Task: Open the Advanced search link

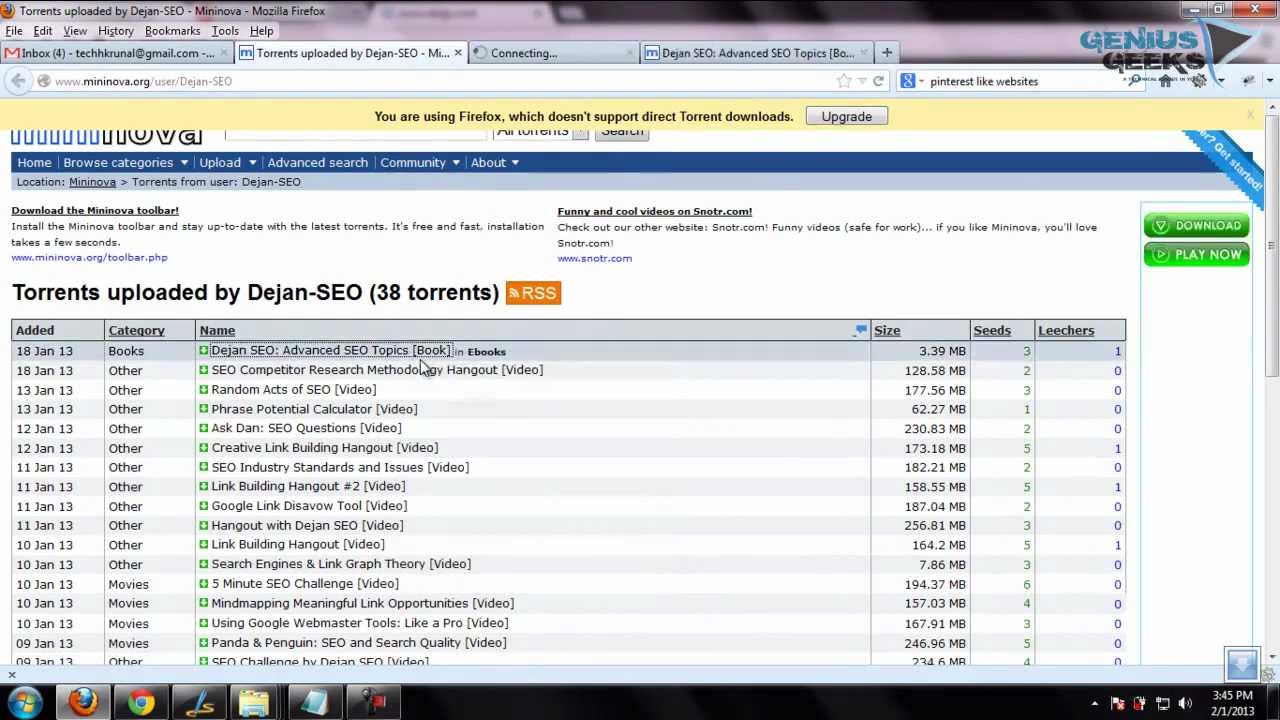Action: [x=317, y=162]
